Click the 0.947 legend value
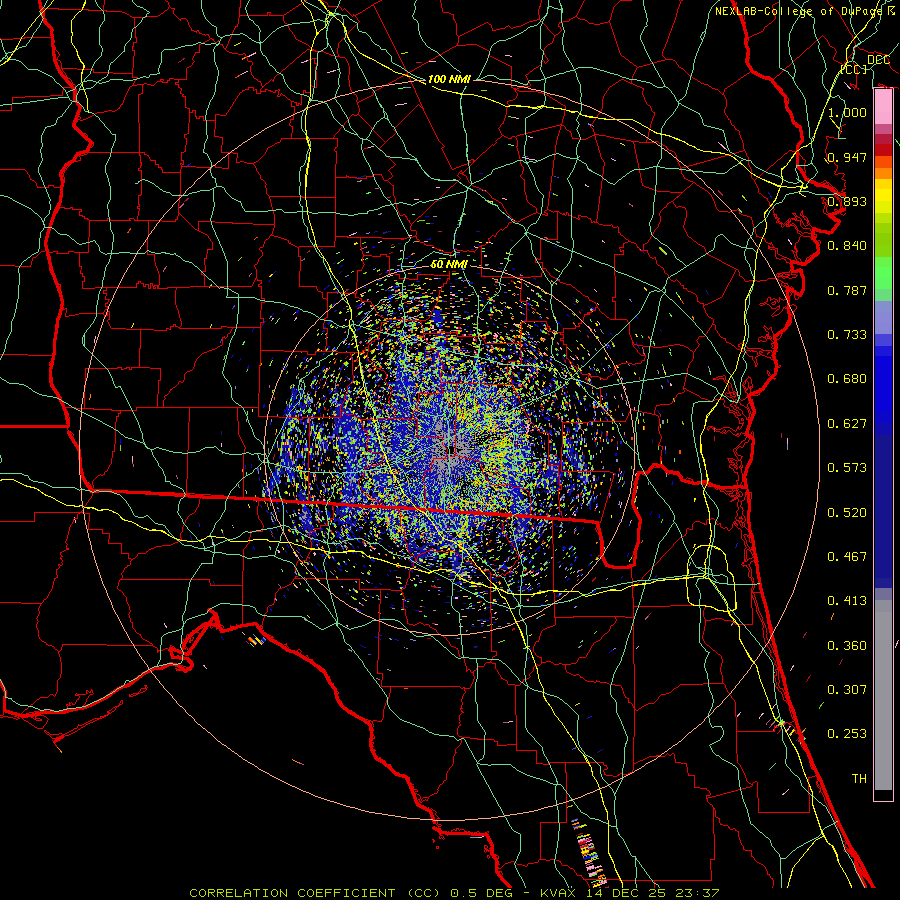 click(x=847, y=157)
